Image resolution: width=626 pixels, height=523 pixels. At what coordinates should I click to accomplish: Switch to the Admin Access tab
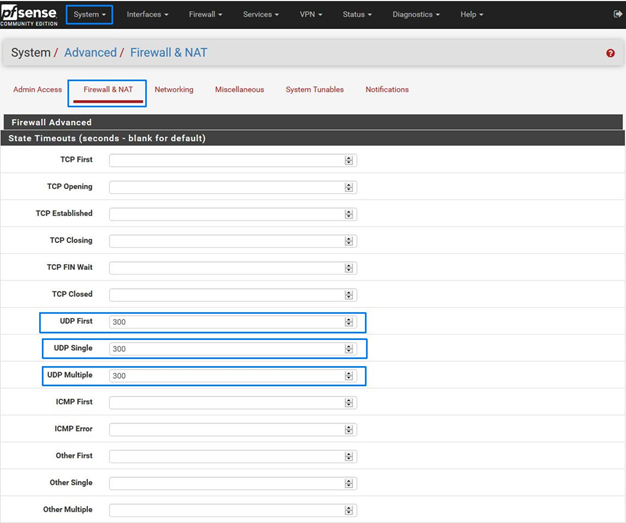click(x=38, y=89)
